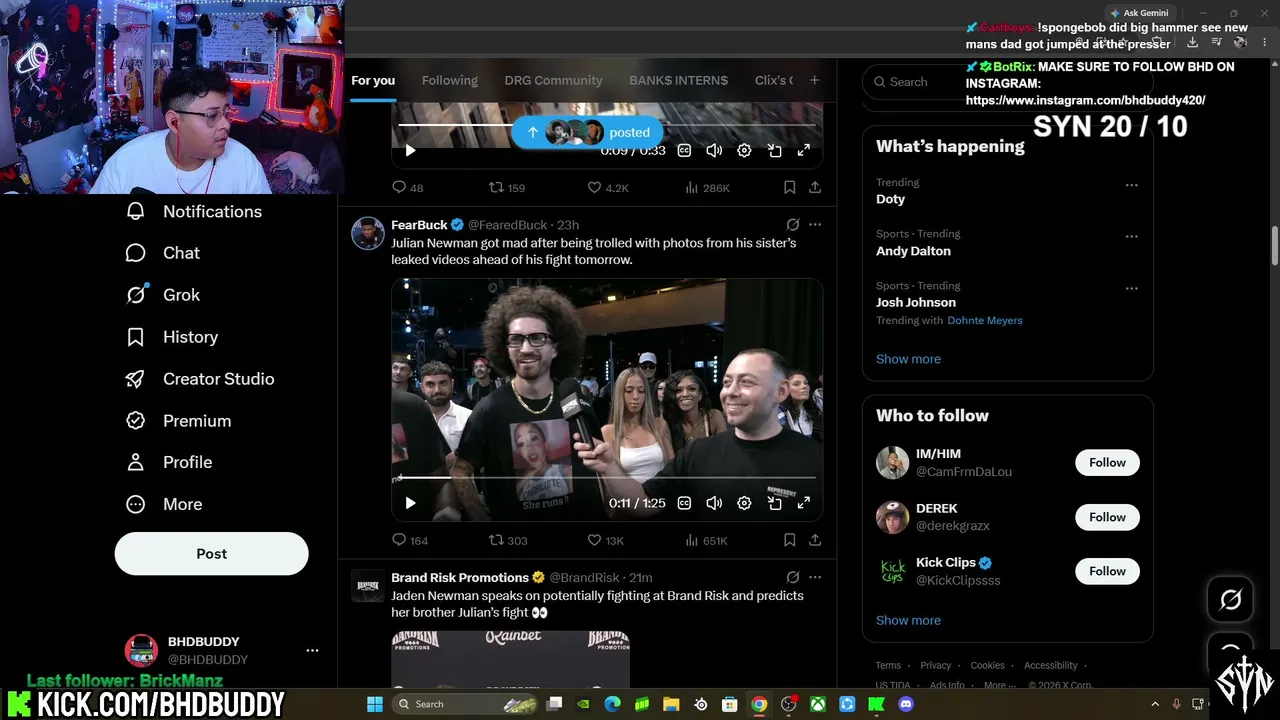This screenshot has width=1280, height=720.
Task: Open the Premium page
Action: tap(178, 421)
